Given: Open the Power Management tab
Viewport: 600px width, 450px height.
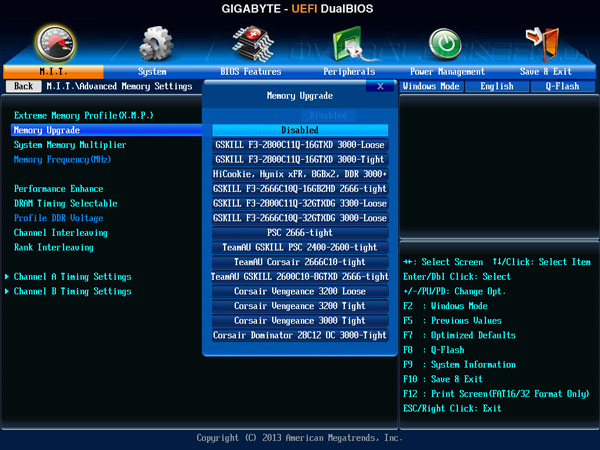Looking at the screenshot, I should tap(447, 72).
